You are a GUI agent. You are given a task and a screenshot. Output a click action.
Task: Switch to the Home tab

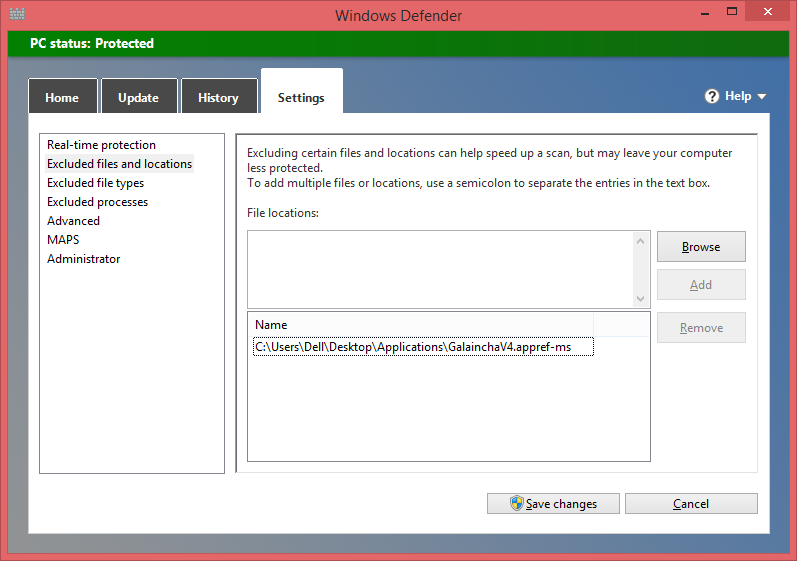click(62, 97)
